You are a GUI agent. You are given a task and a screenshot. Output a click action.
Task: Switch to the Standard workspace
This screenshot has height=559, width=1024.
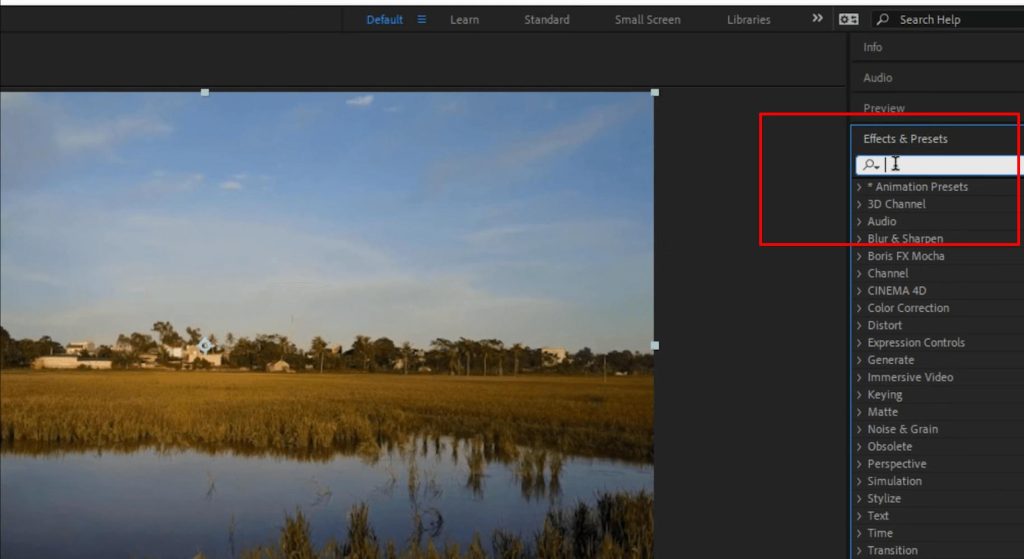(x=547, y=20)
